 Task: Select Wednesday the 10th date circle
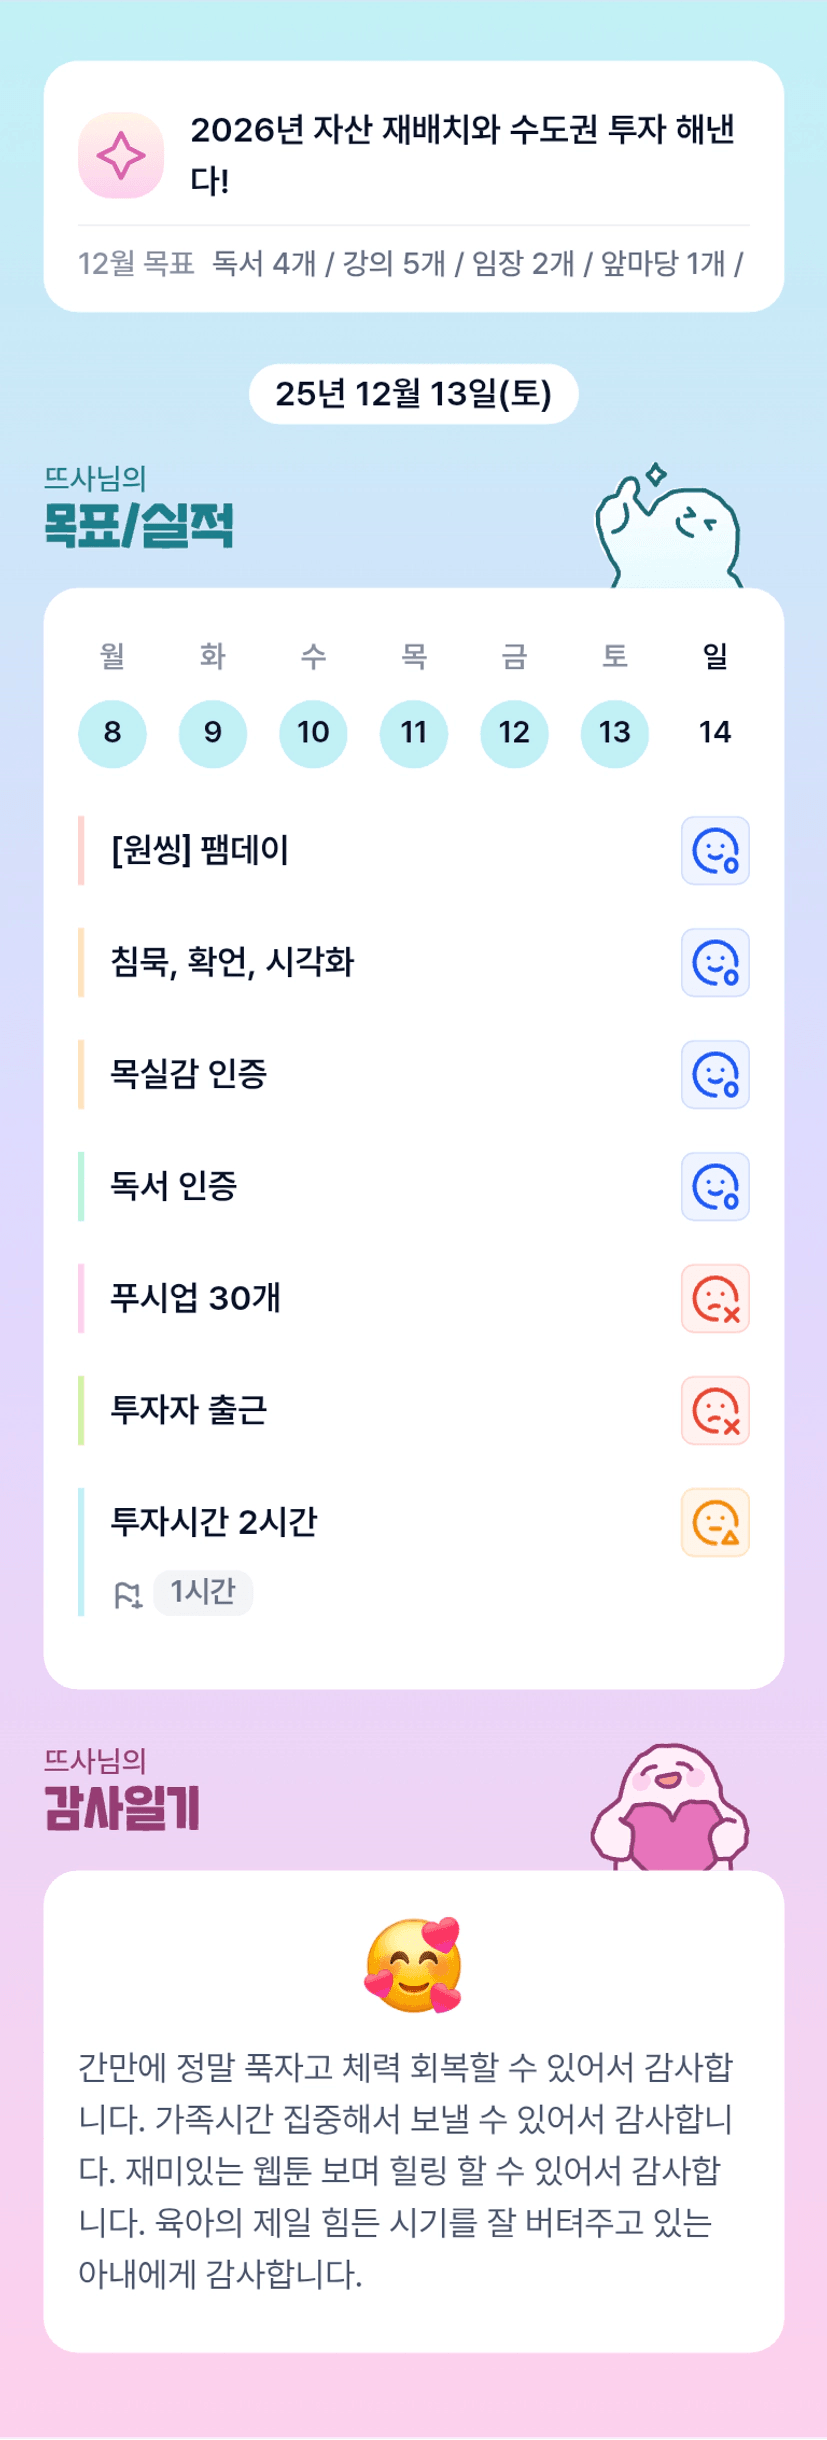313,733
